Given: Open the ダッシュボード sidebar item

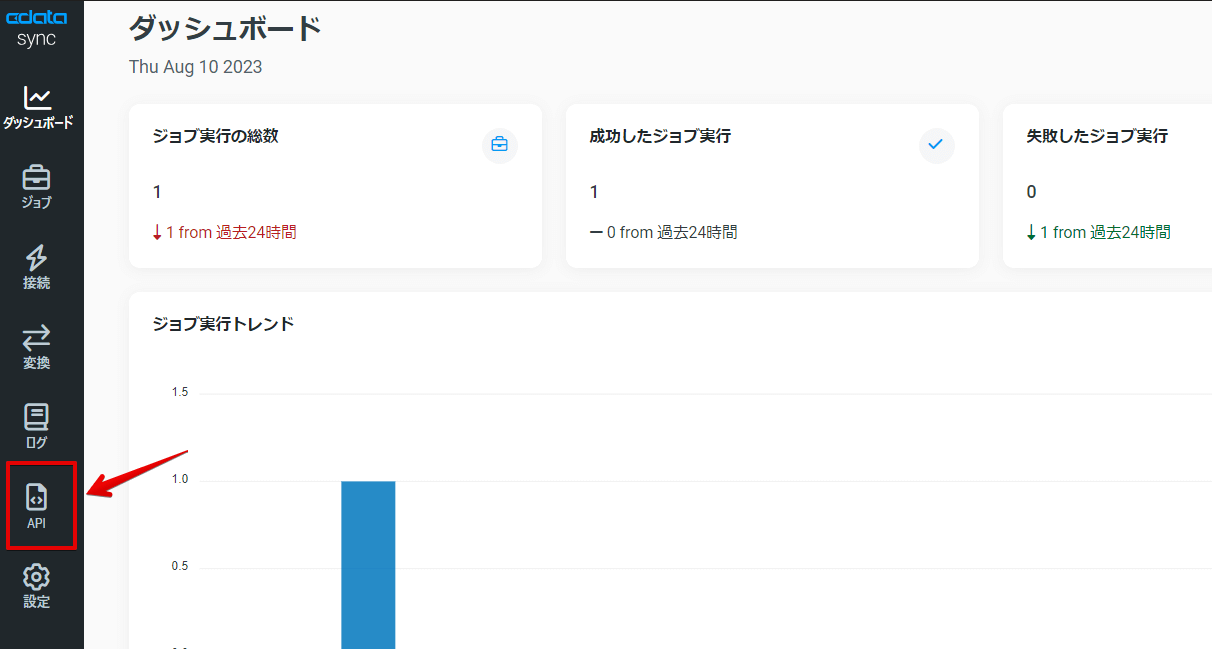Looking at the screenshot, I should point(37,109).
